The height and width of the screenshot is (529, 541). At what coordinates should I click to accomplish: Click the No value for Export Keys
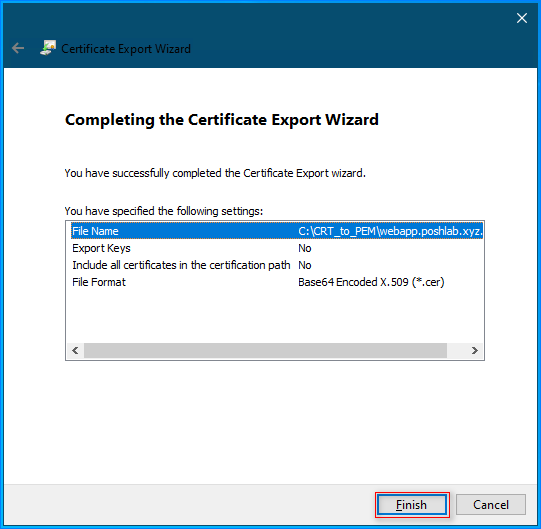[x=305, y=248]
